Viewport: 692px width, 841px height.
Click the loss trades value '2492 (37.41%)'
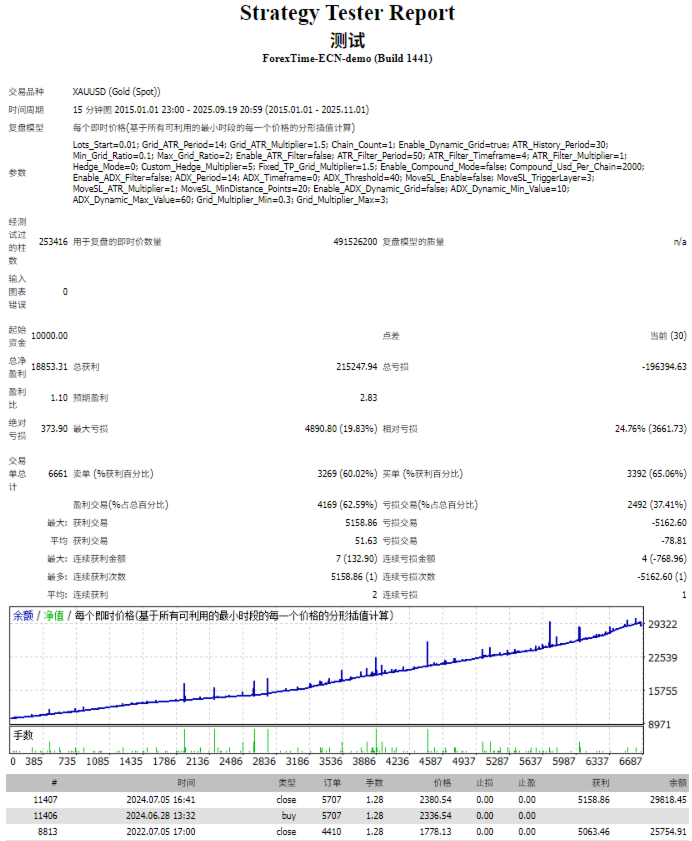coord(657,505)
